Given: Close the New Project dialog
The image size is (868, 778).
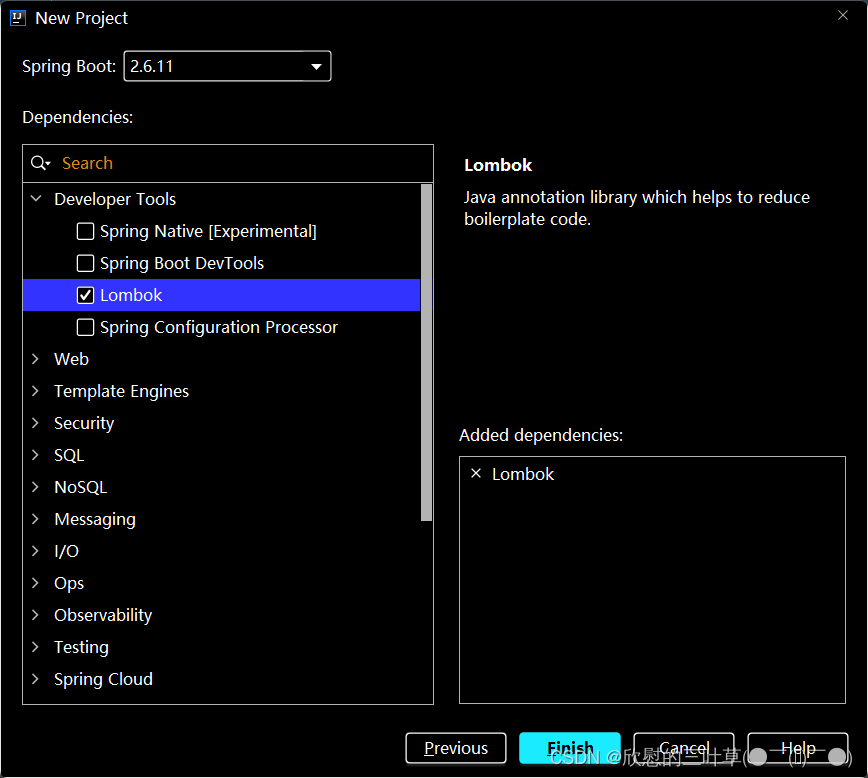Looking at the screenshot, I should [x=843, y=16].
